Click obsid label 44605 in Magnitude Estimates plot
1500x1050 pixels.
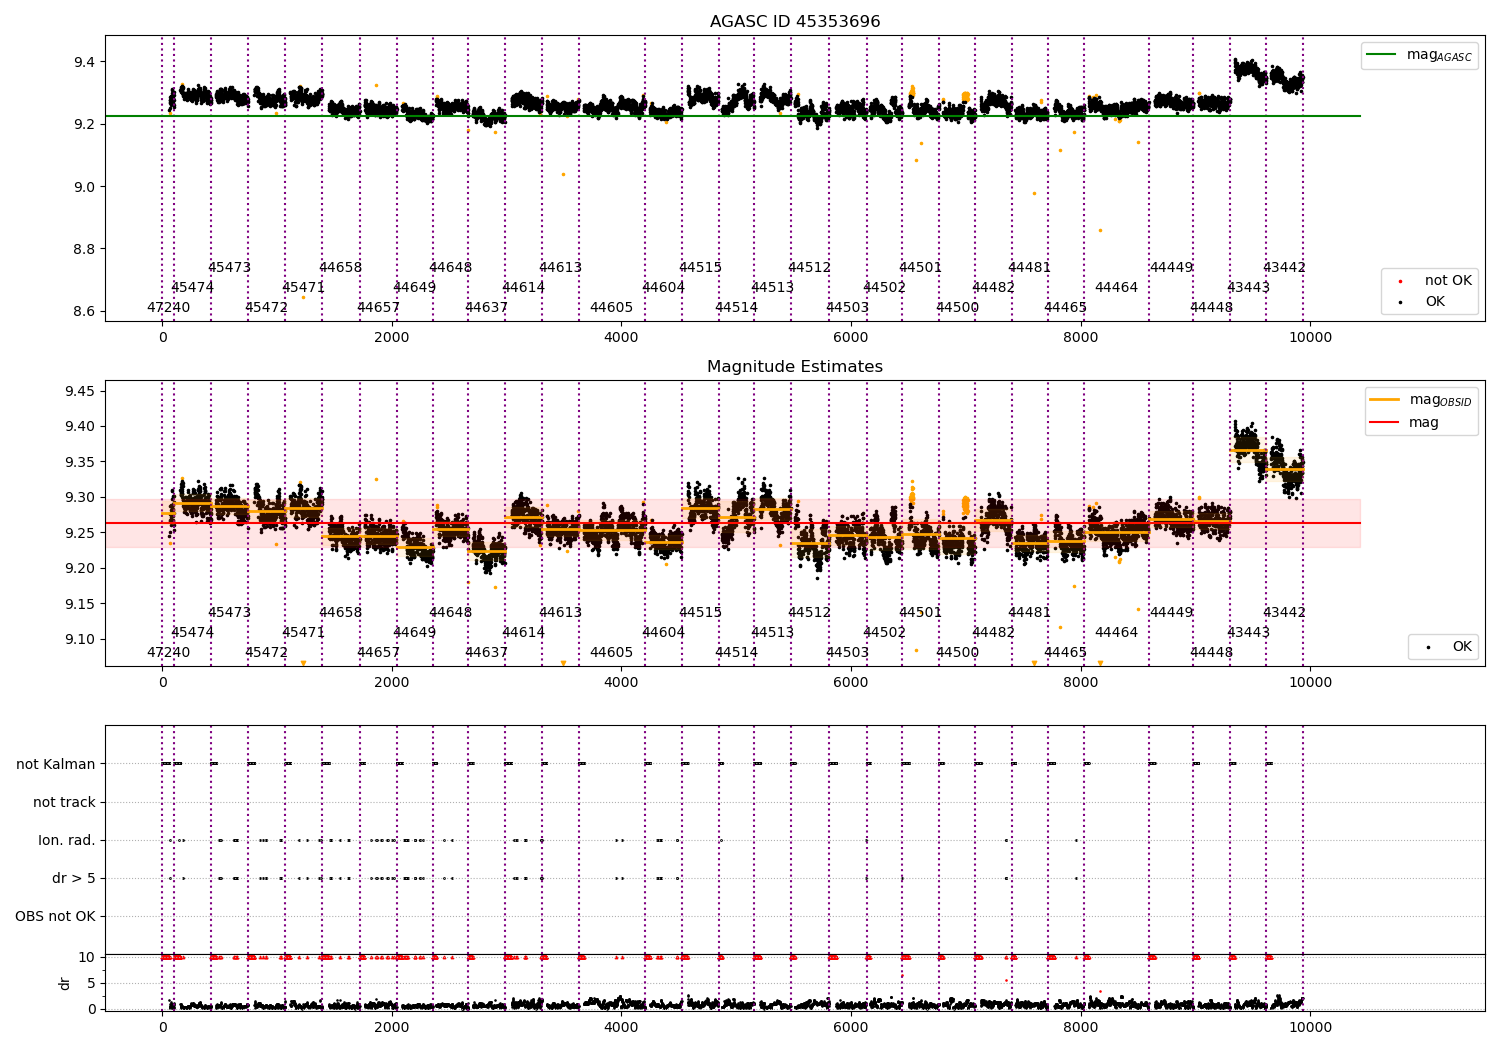(x=611, y=652)
